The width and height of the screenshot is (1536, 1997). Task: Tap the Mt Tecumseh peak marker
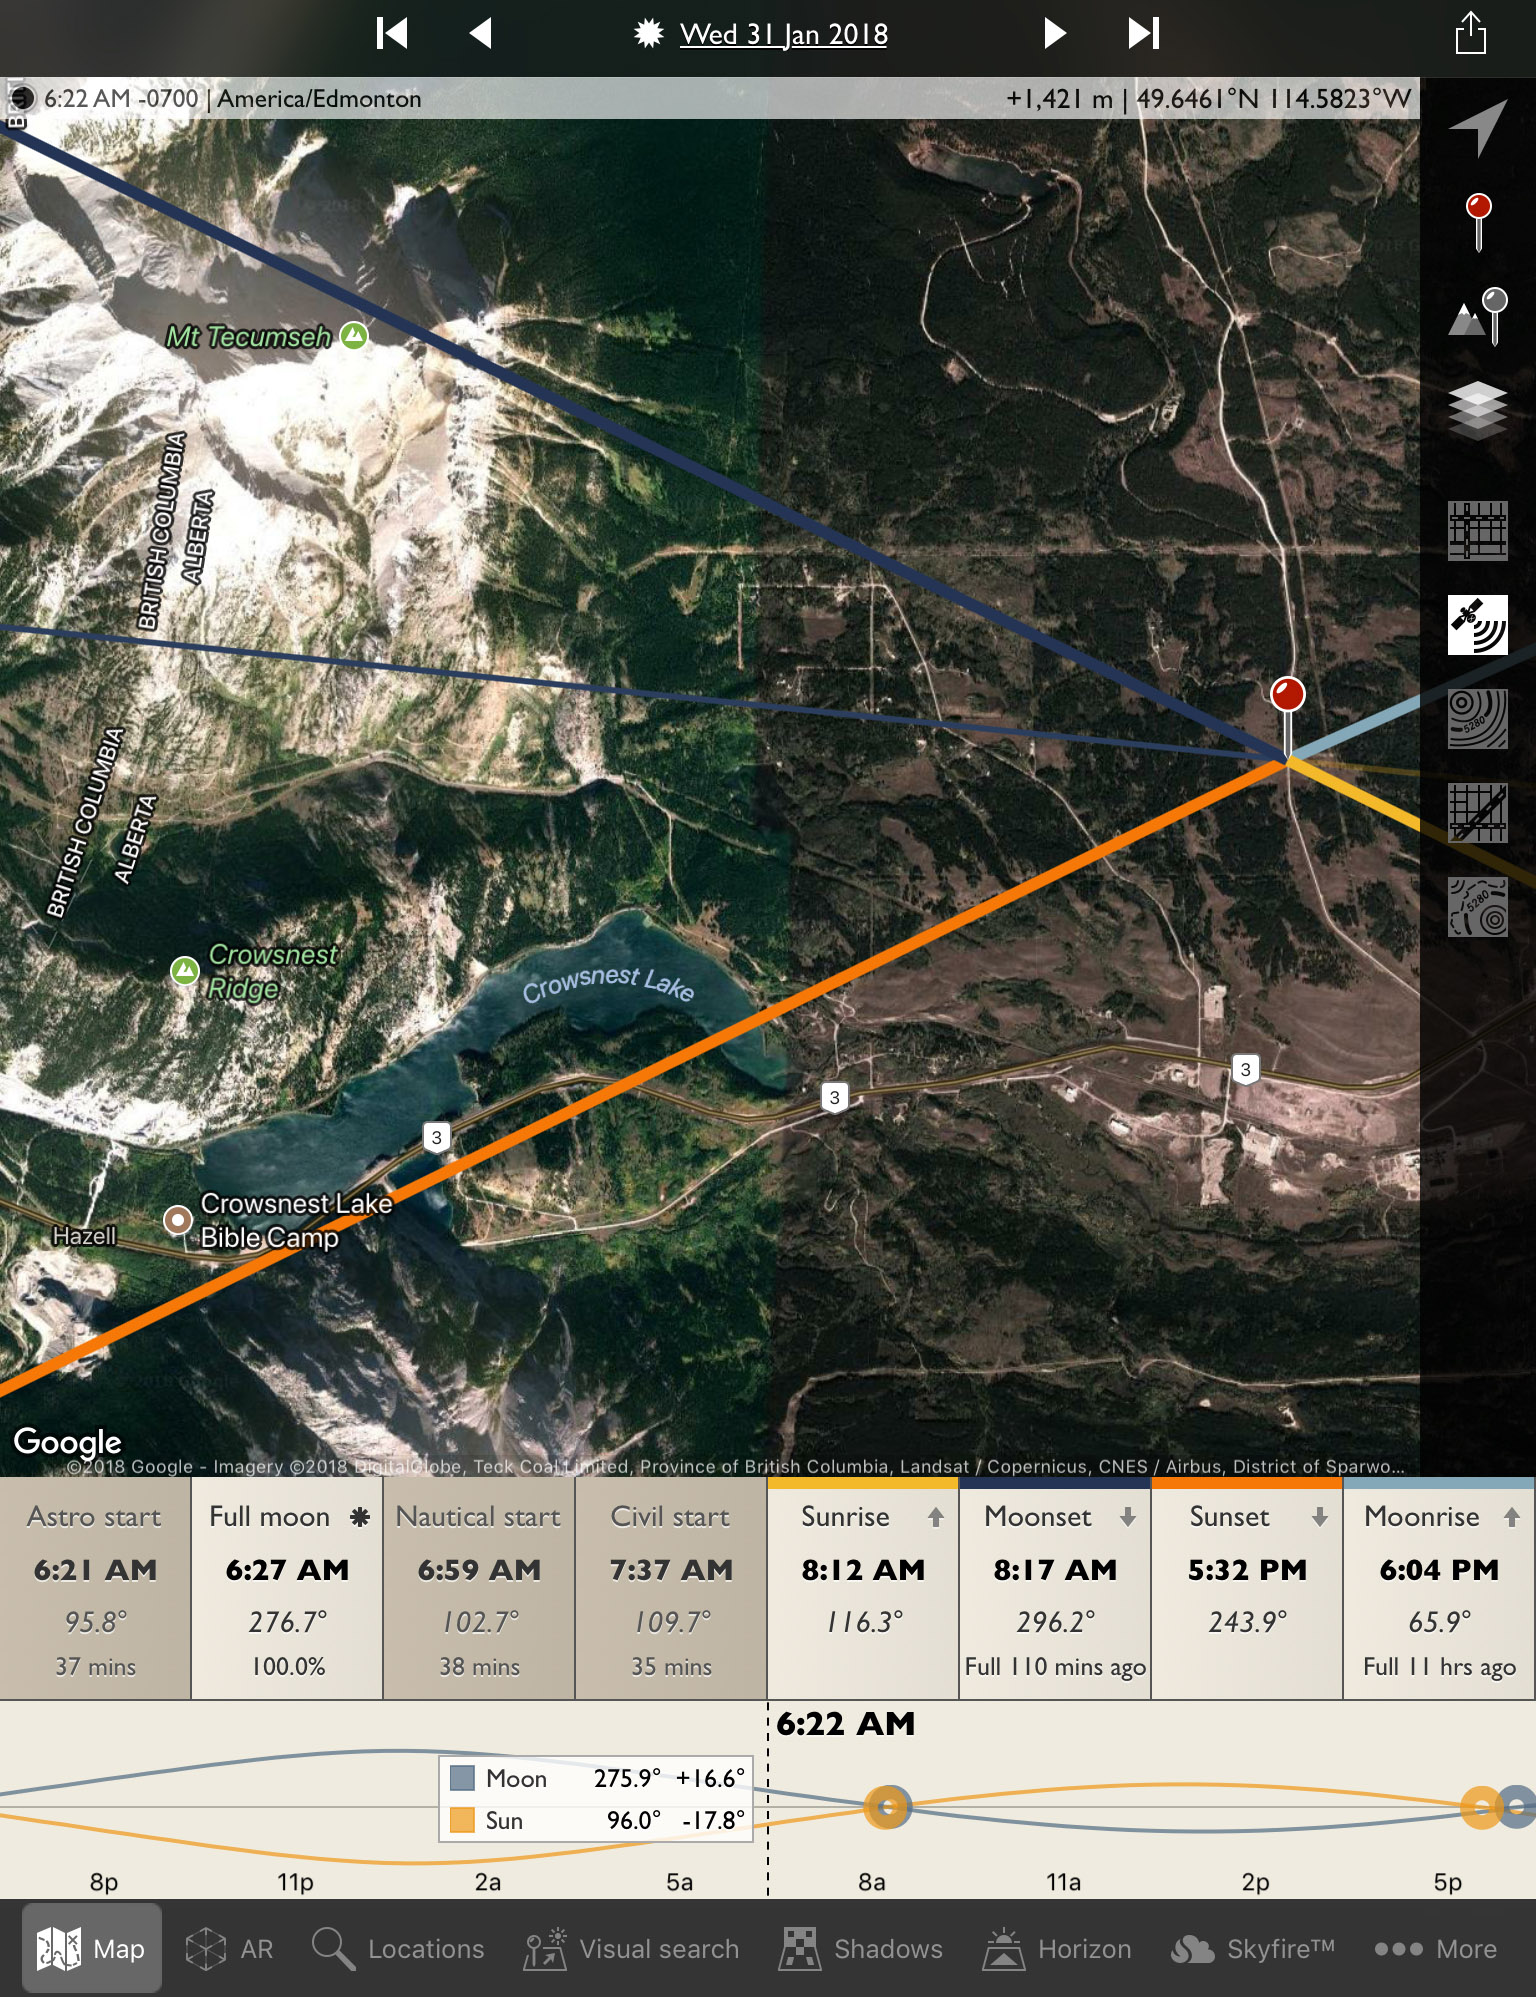click(354, 335)
